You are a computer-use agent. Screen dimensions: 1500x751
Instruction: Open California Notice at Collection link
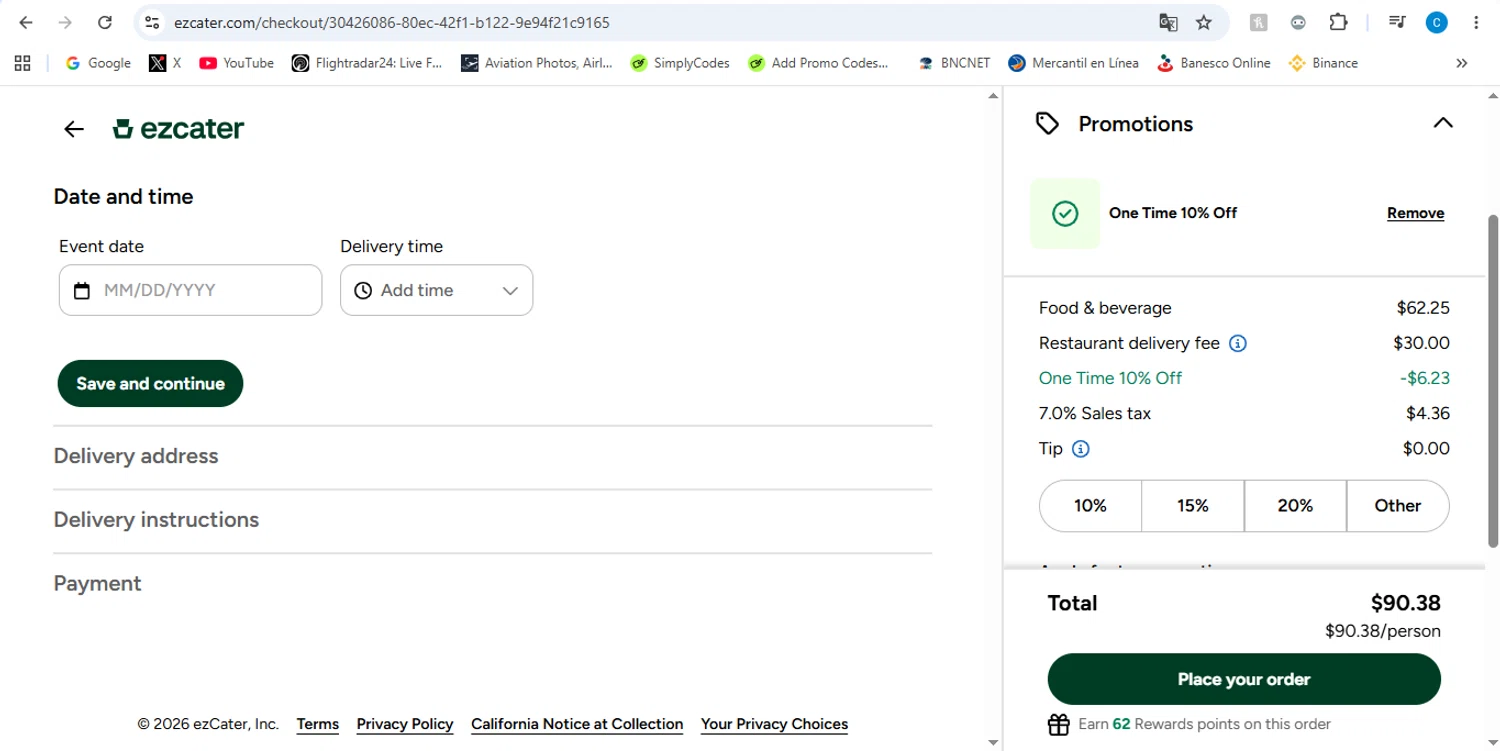click(x=577, y=724)
